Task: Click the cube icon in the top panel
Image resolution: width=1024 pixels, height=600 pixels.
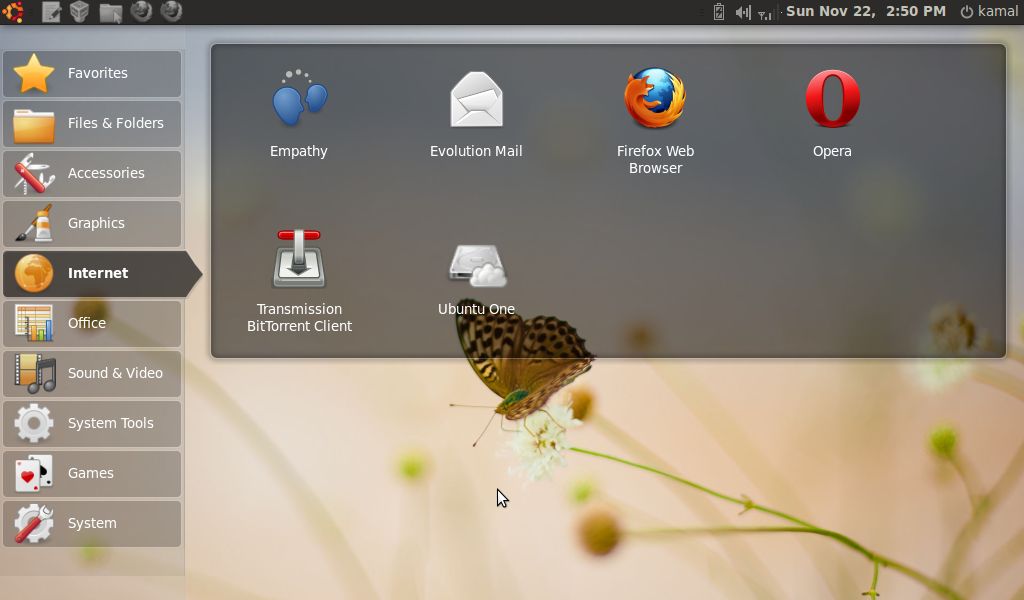Action: point(80,12)
